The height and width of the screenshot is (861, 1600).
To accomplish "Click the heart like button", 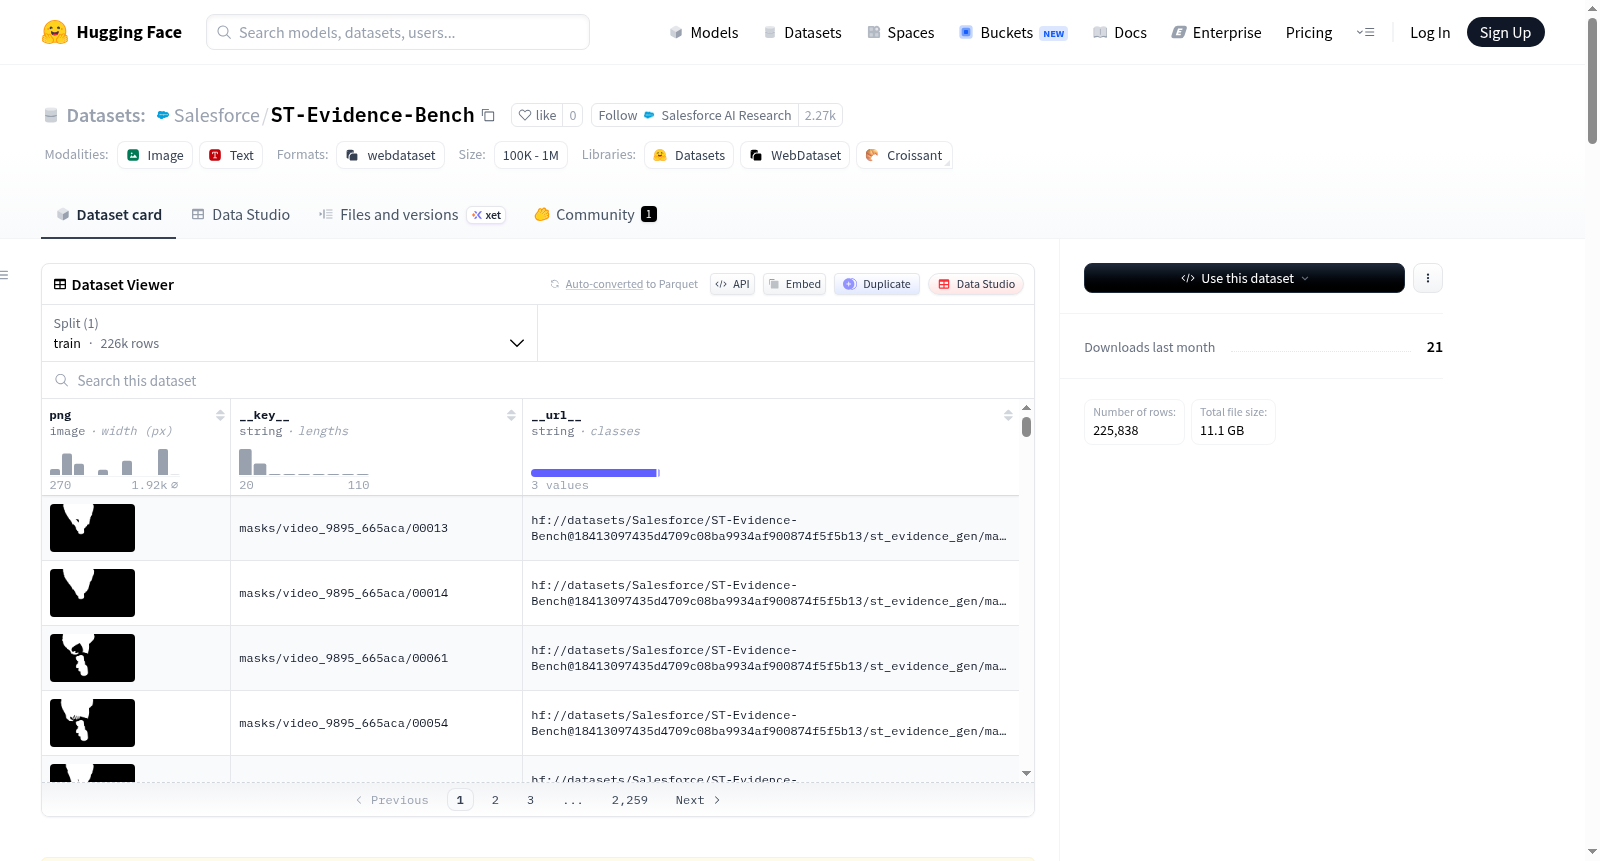I will click(537, 115).
